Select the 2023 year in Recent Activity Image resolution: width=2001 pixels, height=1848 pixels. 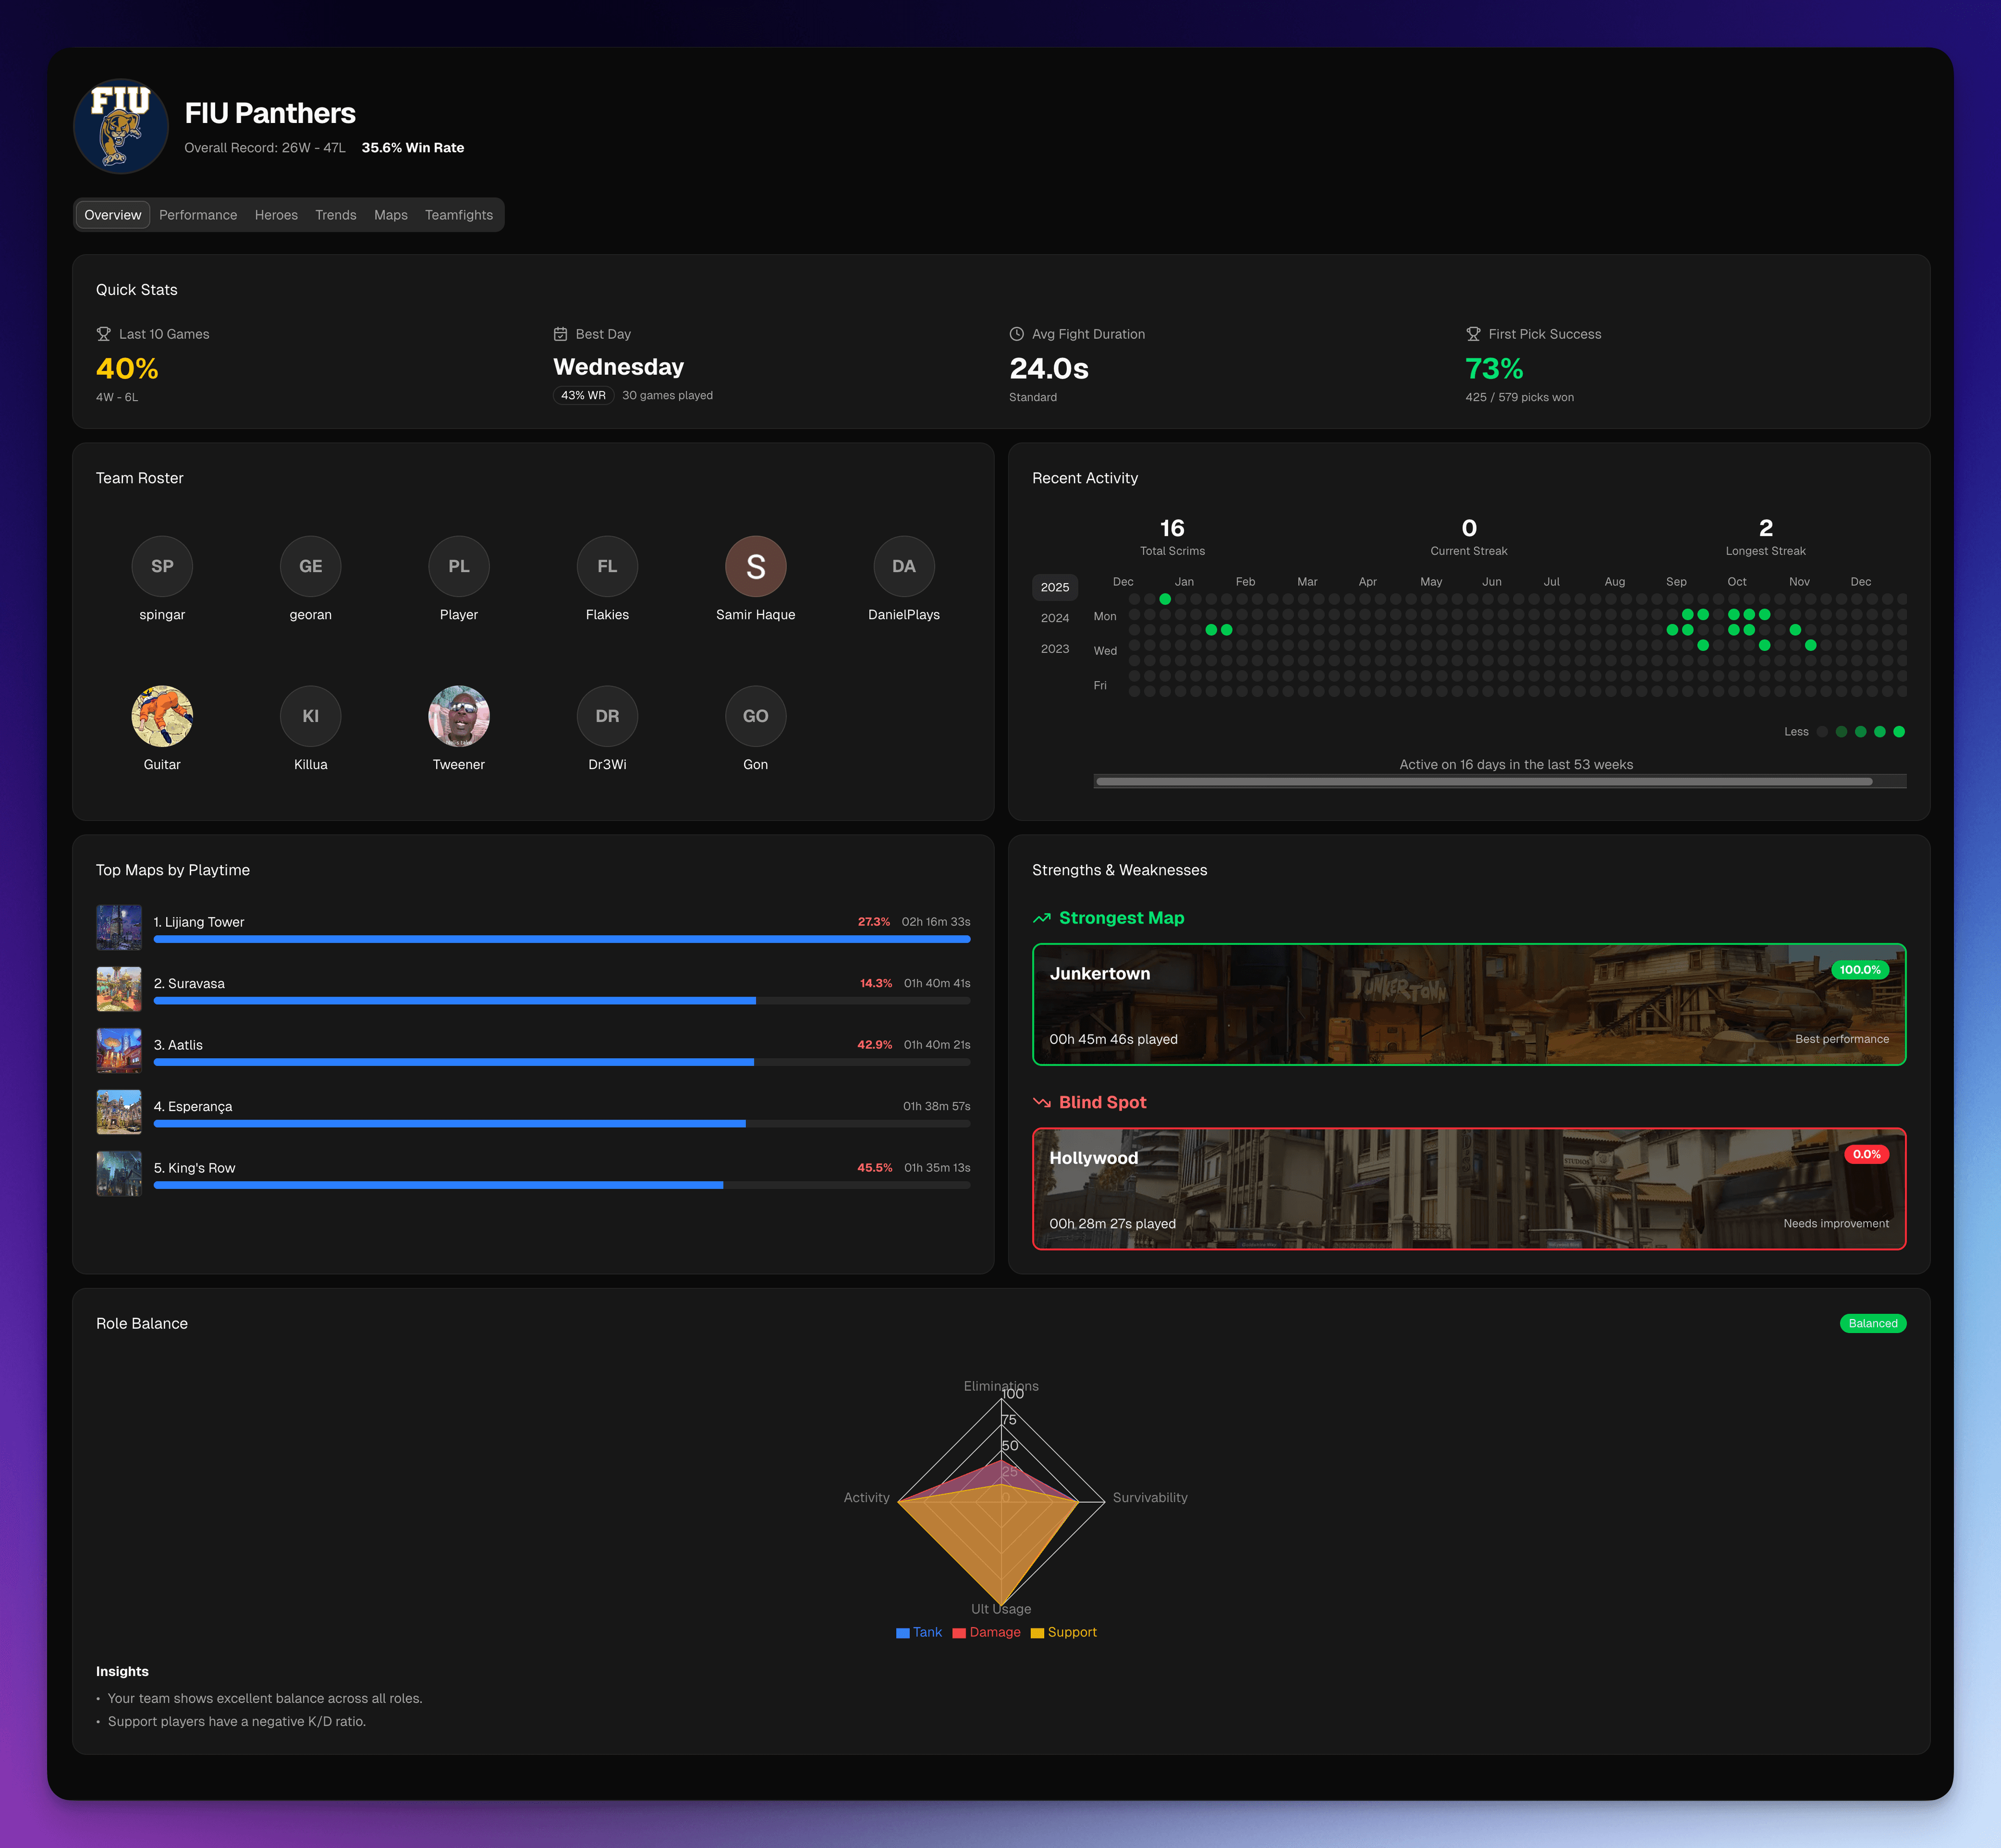click(x=1055, y=649)
